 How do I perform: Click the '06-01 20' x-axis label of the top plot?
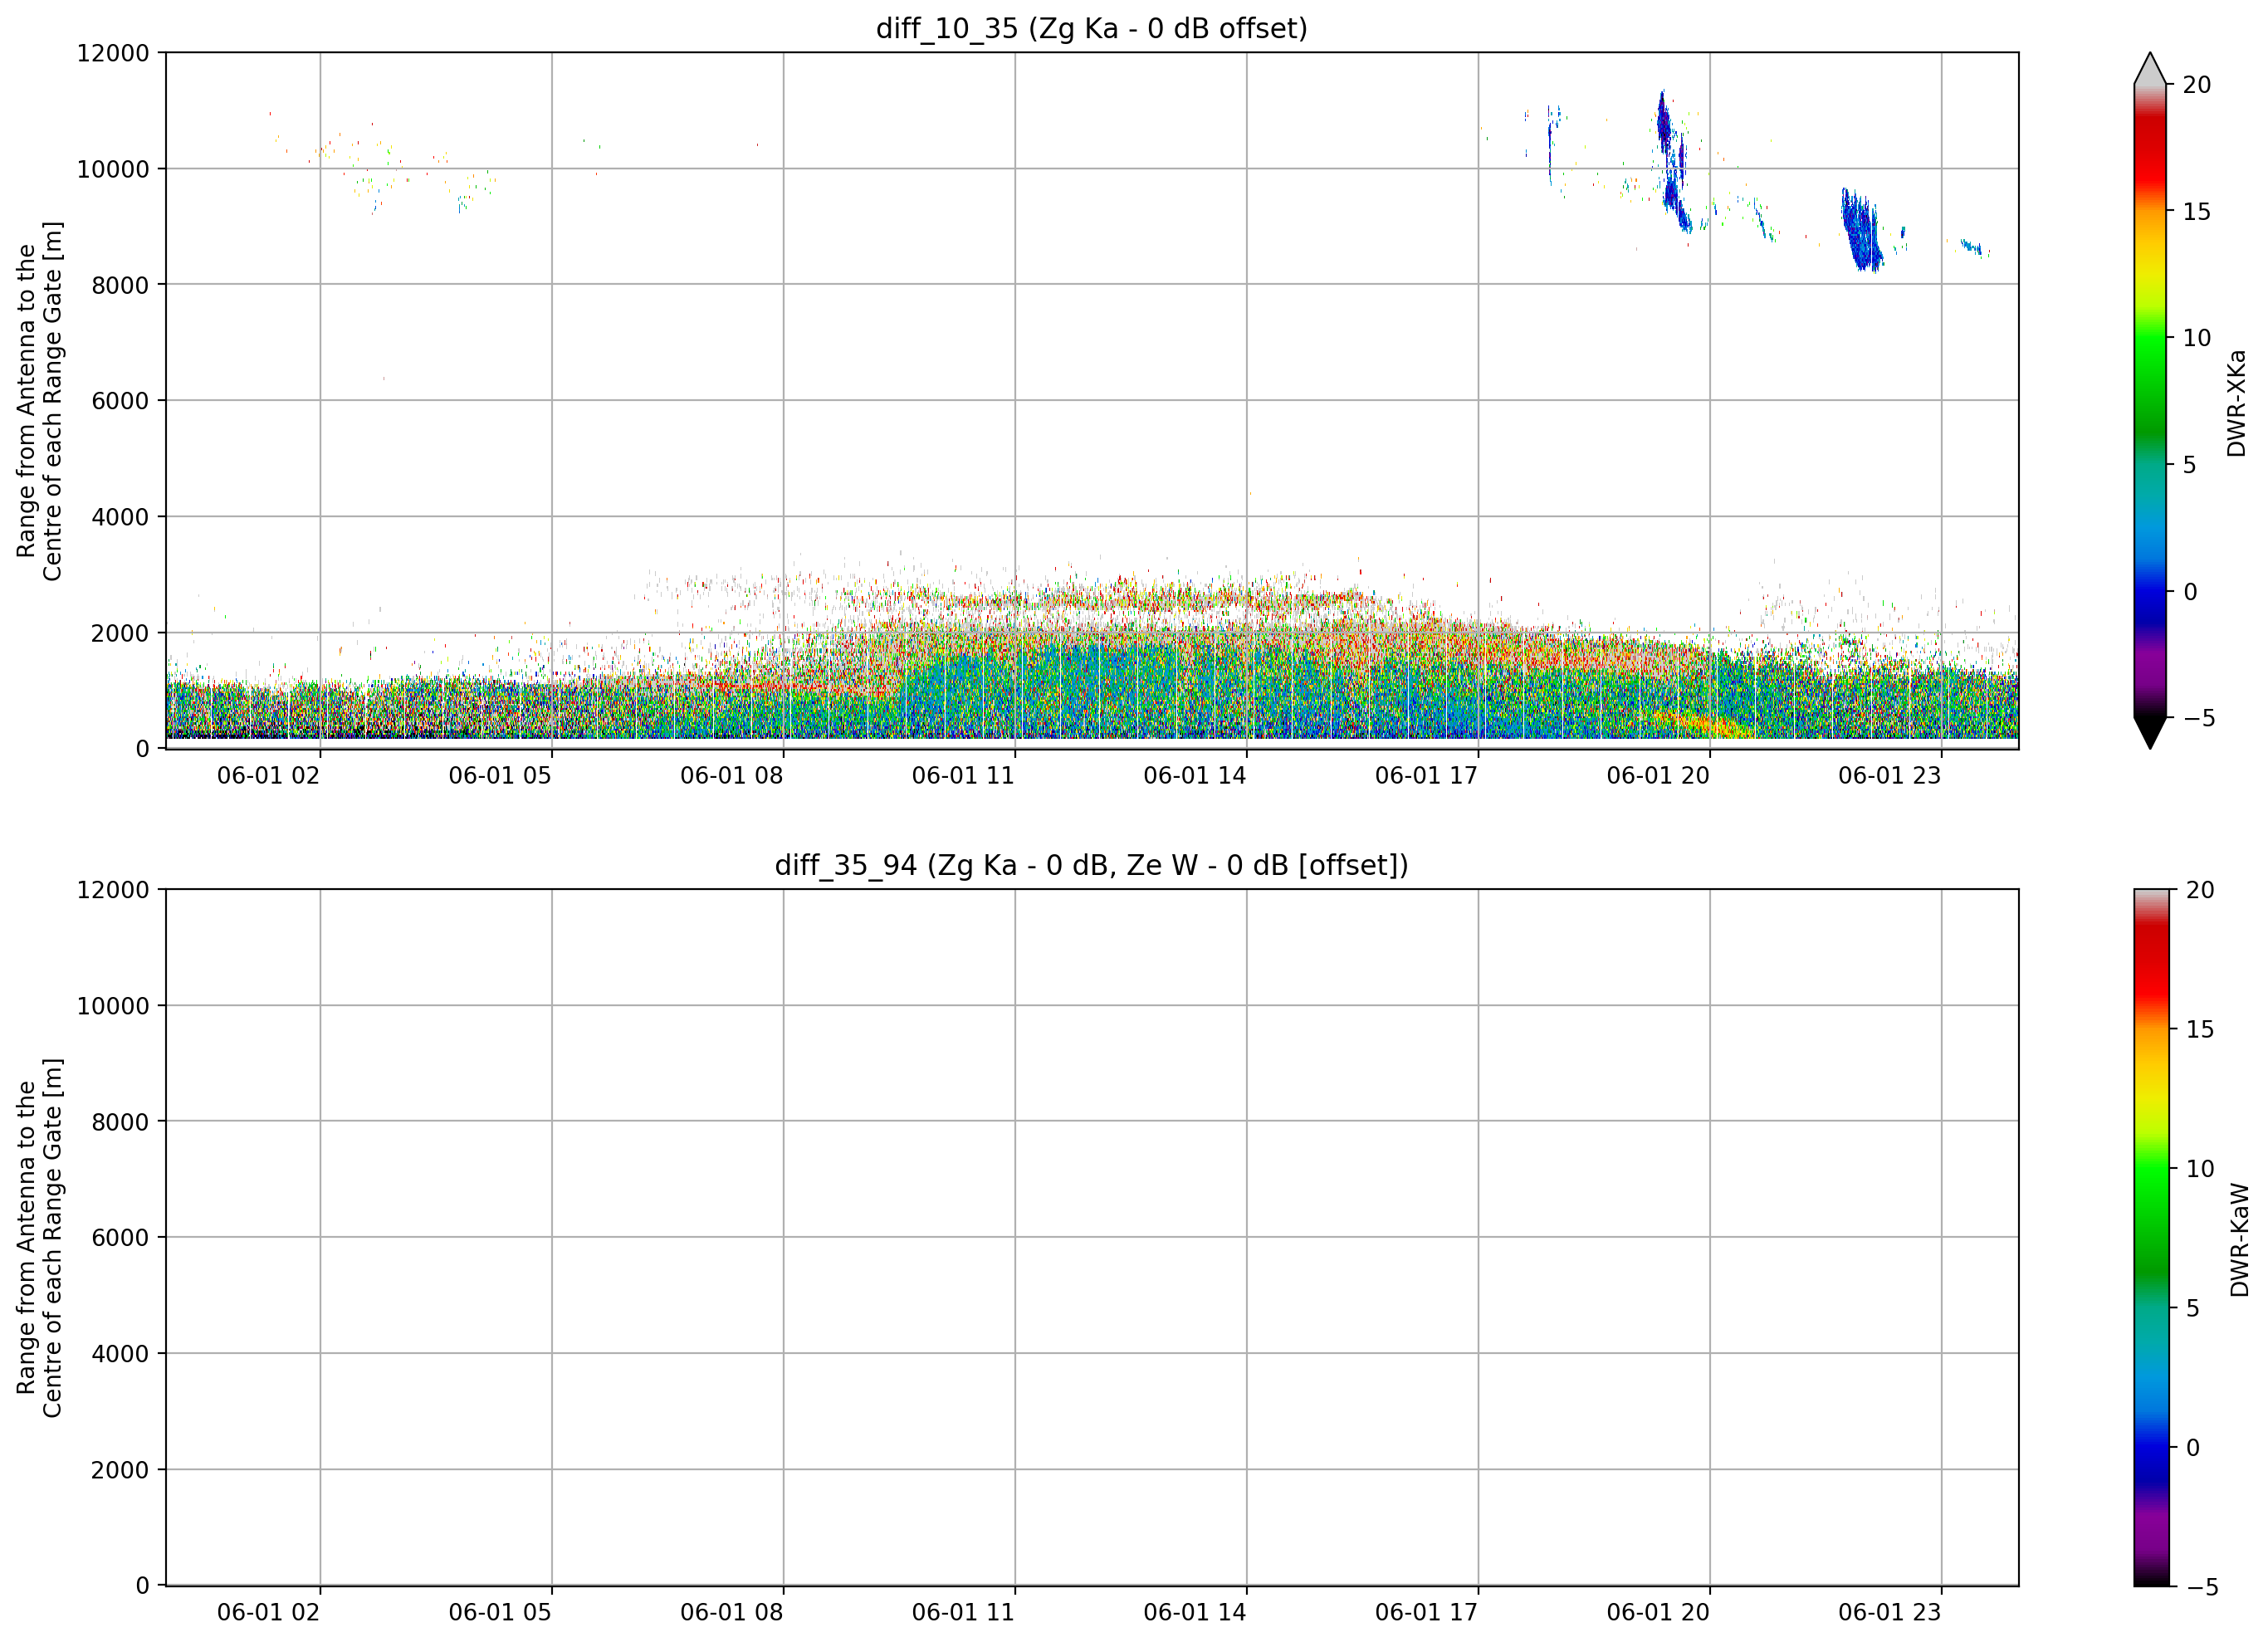1658,775
